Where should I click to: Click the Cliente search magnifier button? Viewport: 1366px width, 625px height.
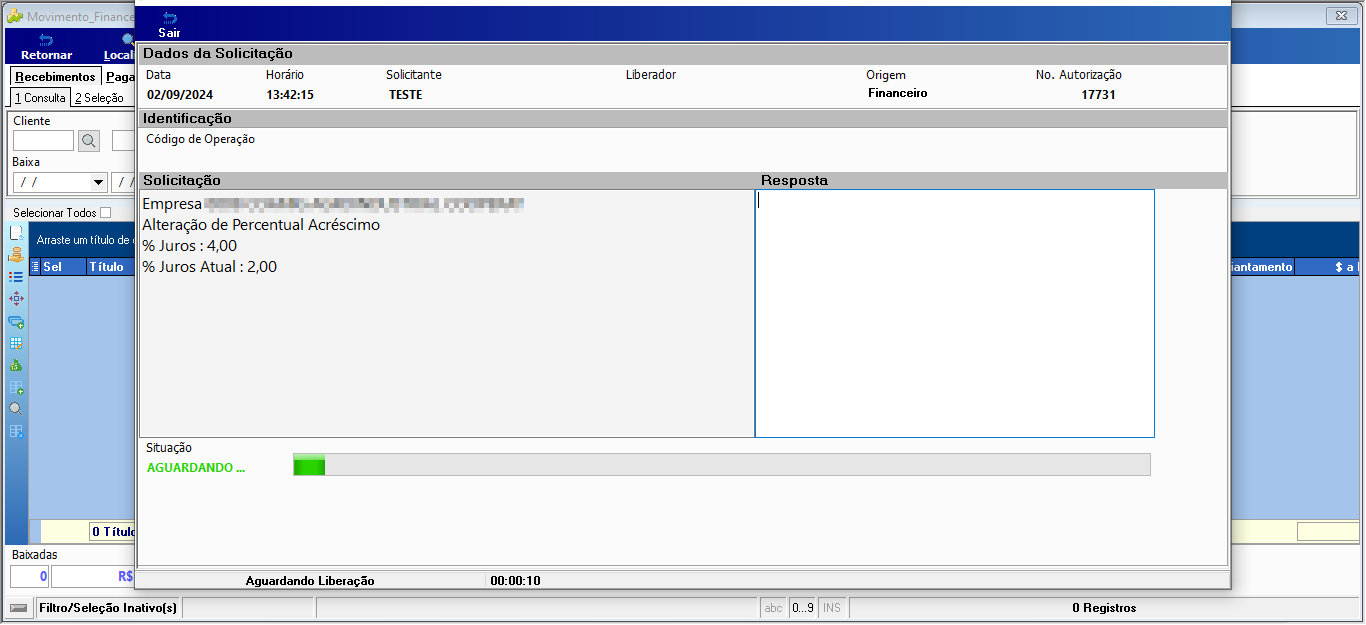pos(89,141)
